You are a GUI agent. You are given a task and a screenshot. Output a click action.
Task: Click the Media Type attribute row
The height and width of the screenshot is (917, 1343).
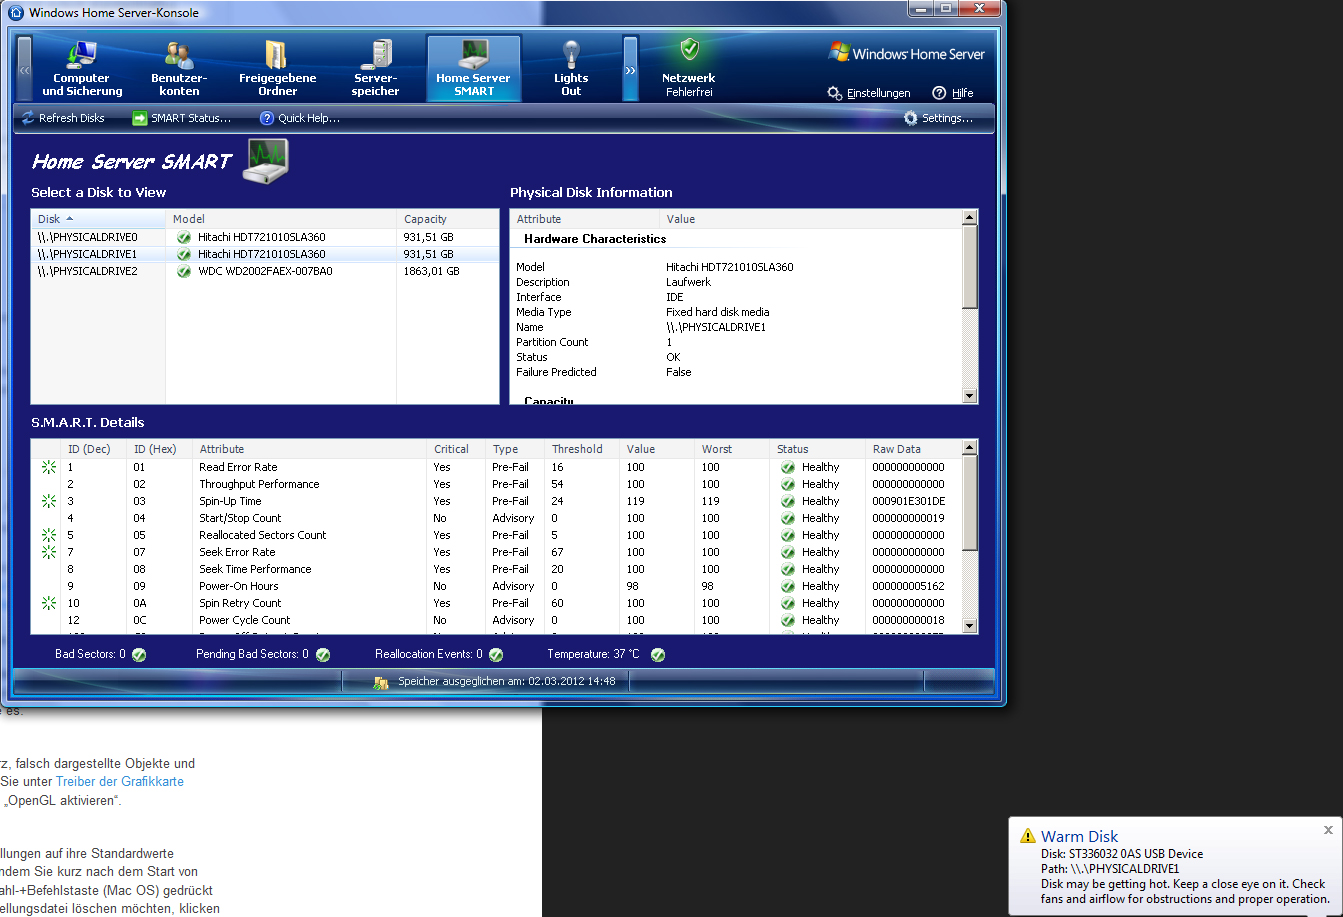point(735,312)
